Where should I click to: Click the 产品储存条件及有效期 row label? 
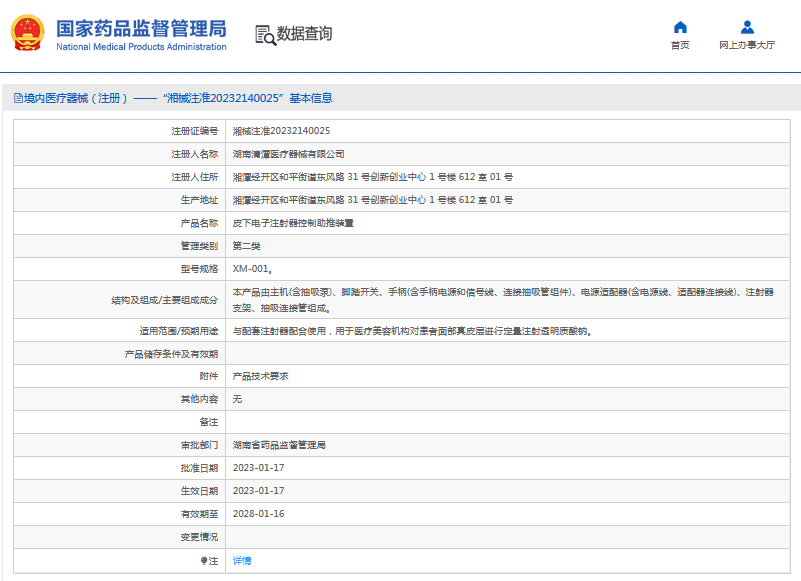(x=171, y=354)
